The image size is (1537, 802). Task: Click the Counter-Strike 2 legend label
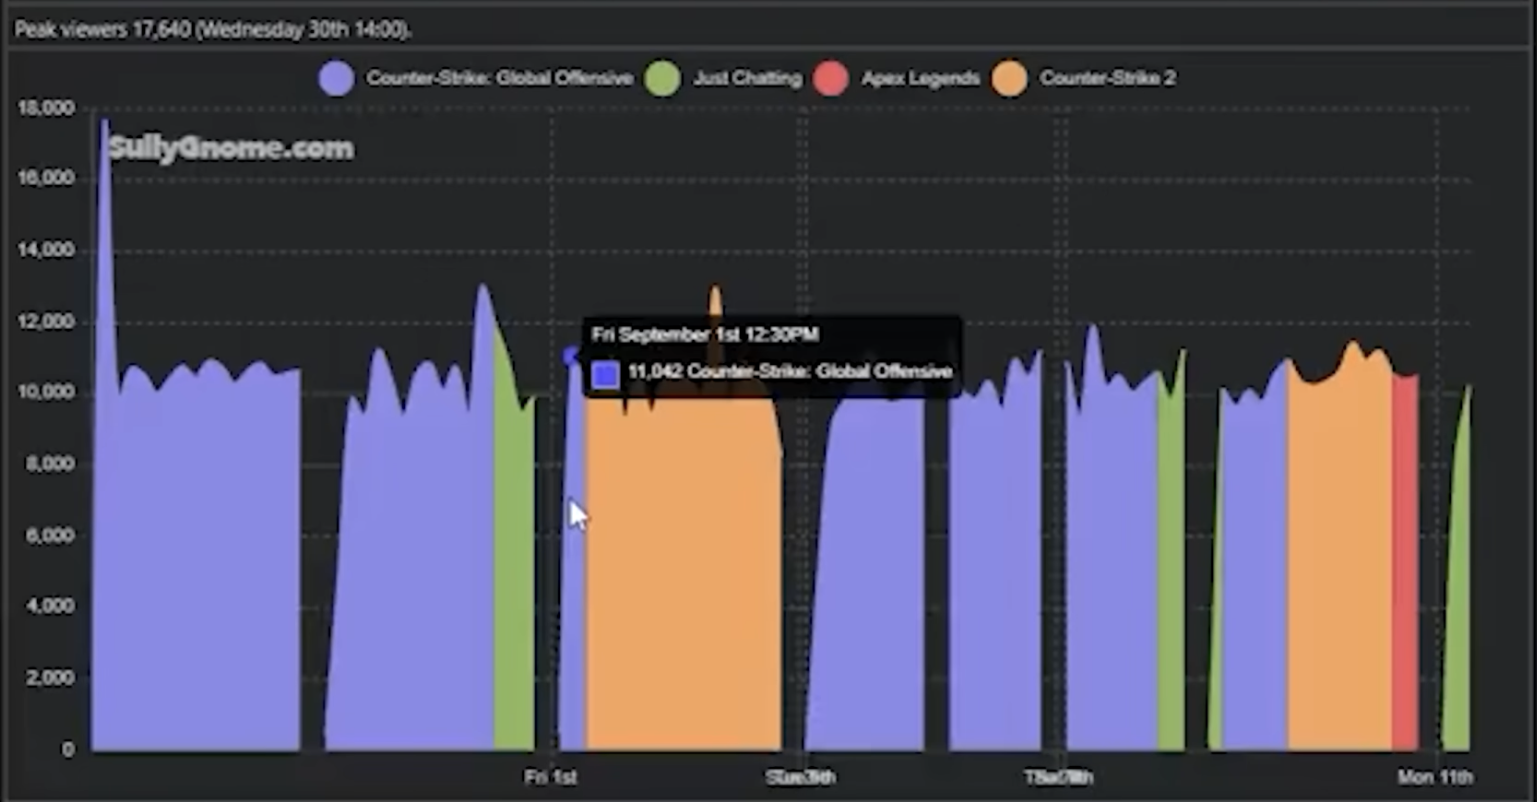[x=1107, y=78]
